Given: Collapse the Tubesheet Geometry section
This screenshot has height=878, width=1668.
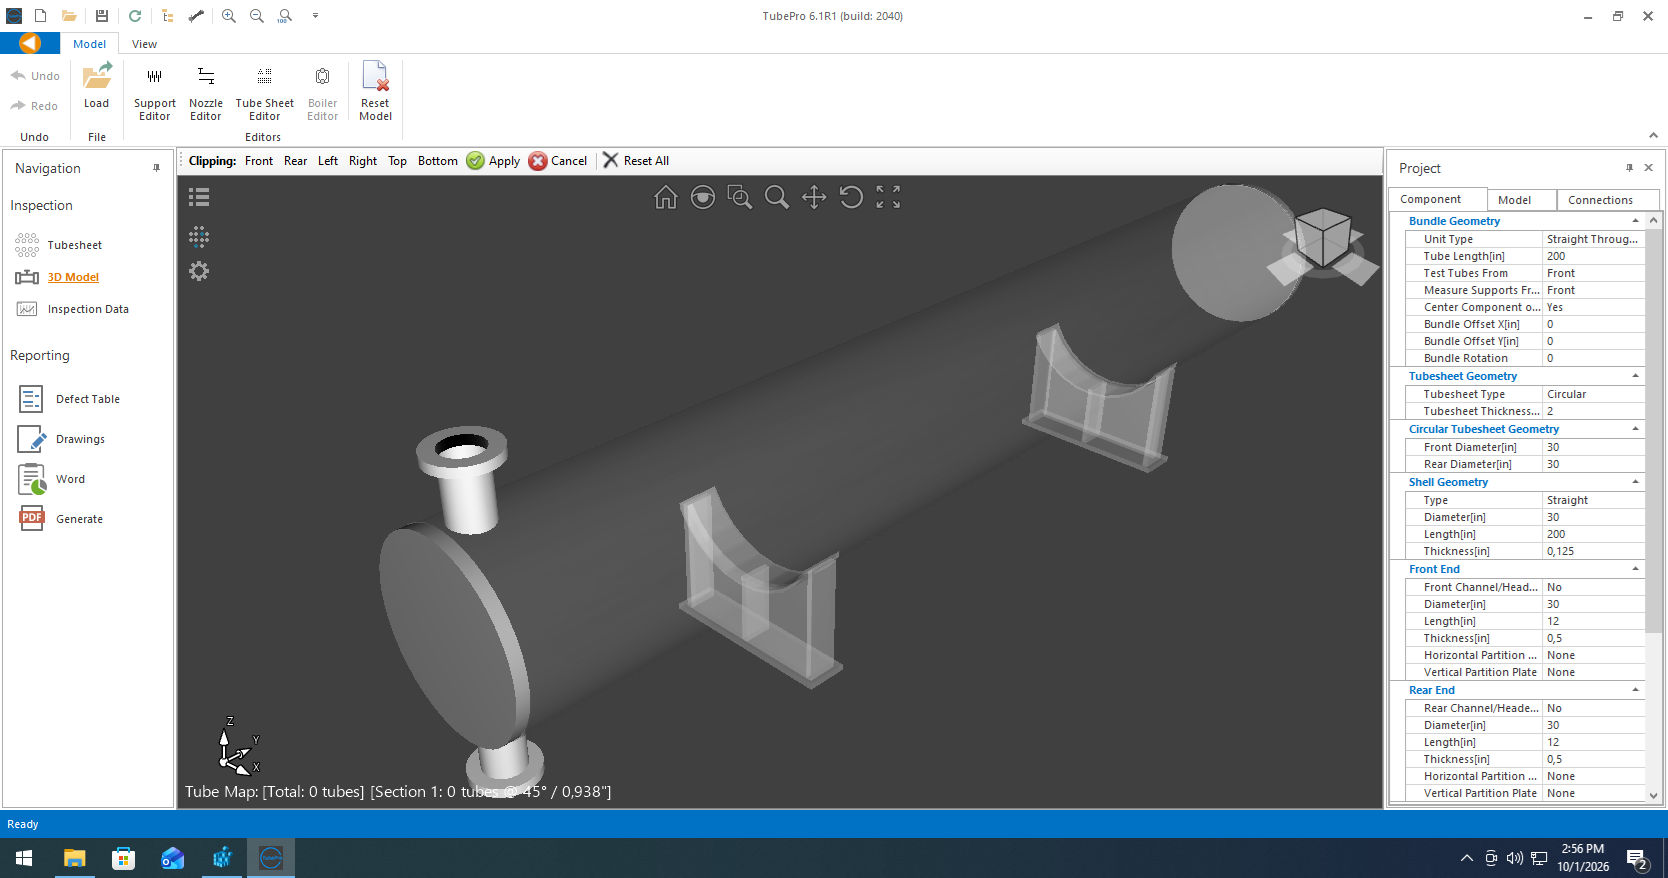Looking at the screenshot, I should [x=1636, y=376].
